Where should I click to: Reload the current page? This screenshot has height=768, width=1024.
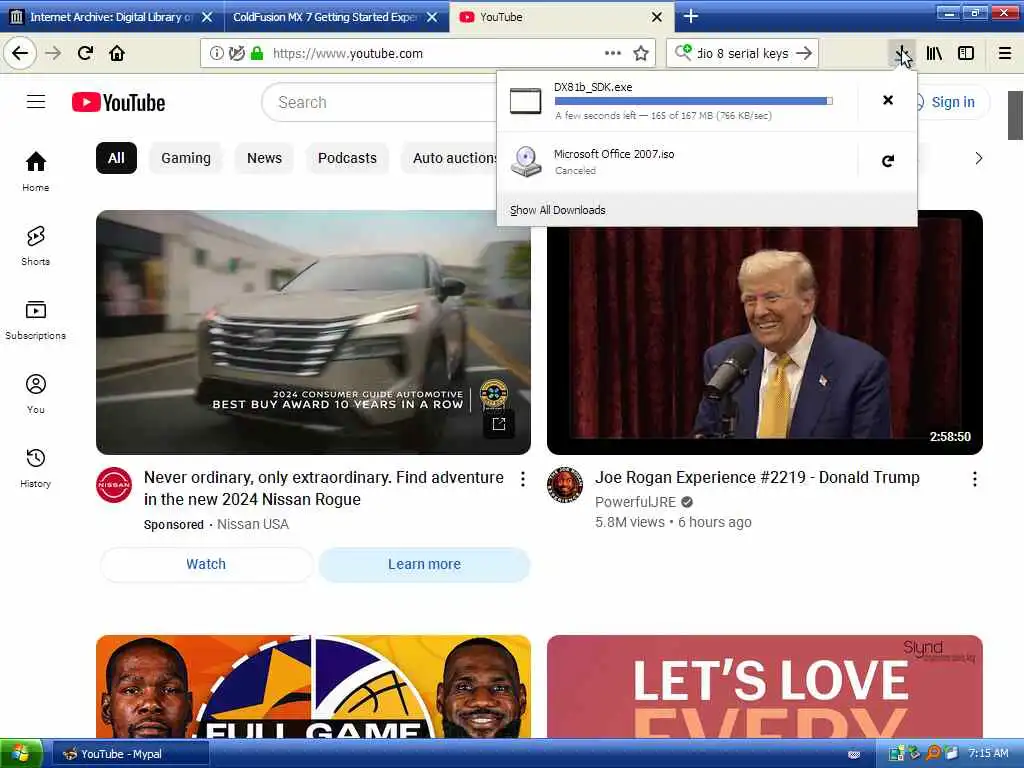[85, 53]
